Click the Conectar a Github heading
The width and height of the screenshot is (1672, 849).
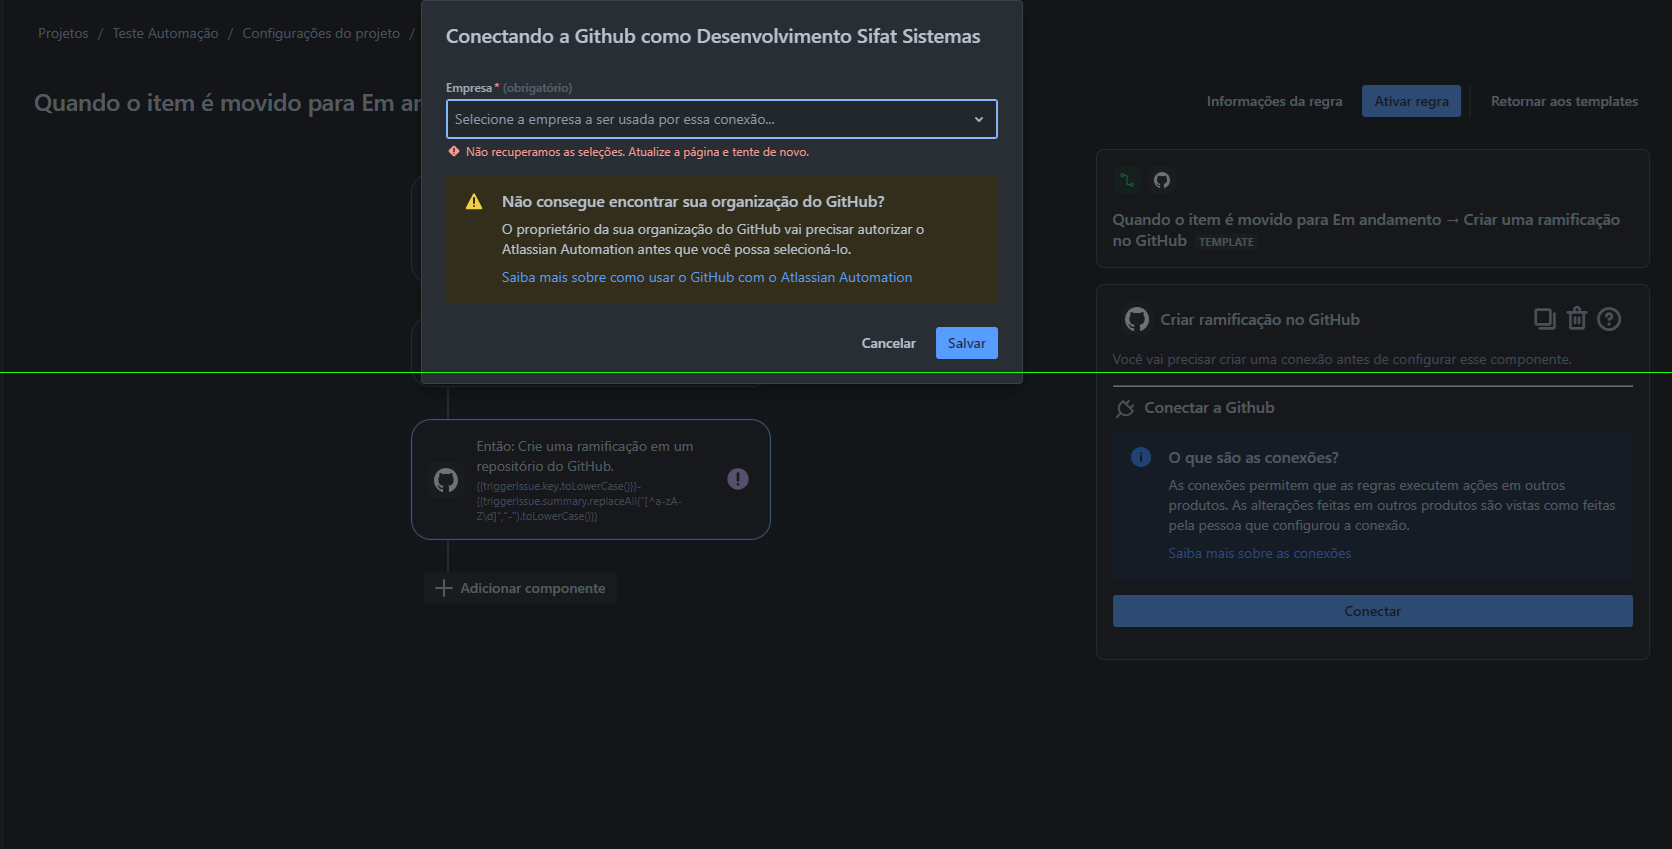point(1209,408)
